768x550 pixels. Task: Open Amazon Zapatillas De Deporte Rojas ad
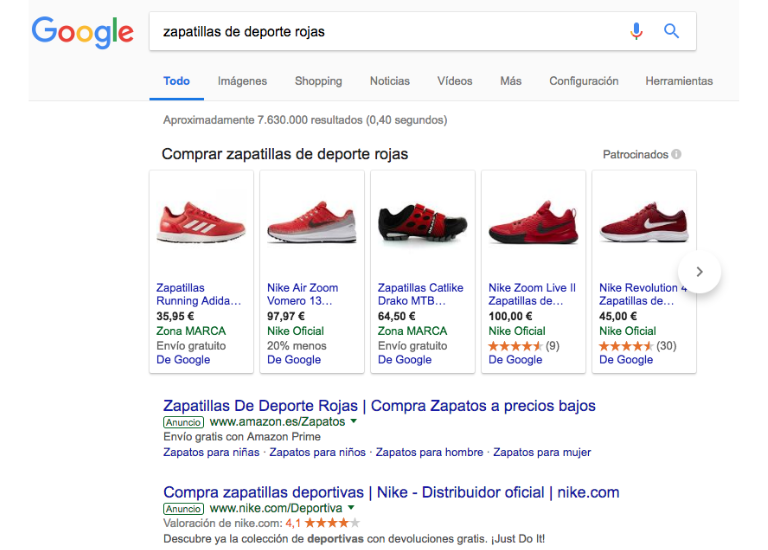click(379, 406)
